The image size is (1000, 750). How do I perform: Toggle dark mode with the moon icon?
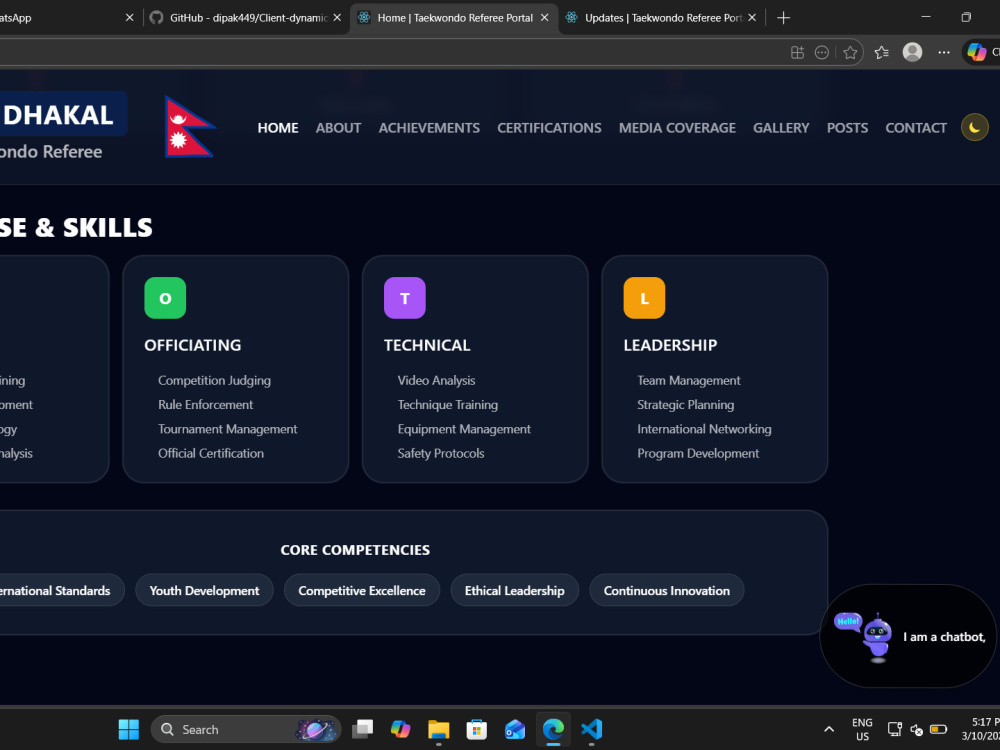pos(974,128)
